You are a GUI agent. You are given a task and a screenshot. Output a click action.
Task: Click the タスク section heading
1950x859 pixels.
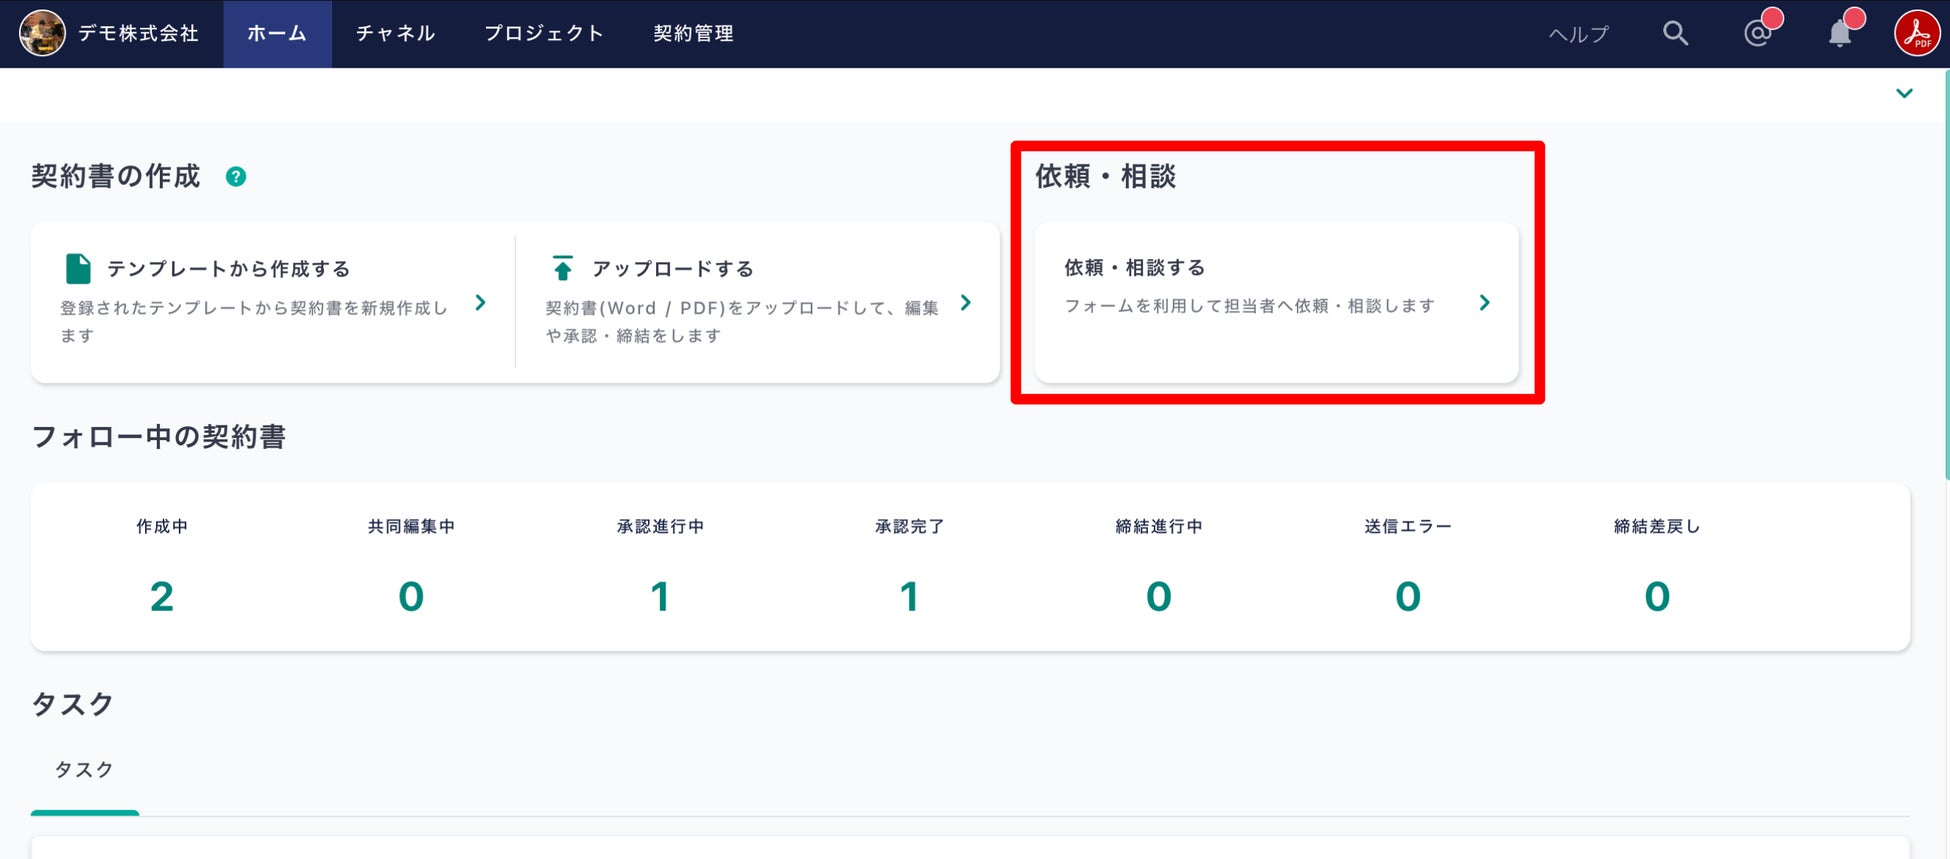(72, 704)
